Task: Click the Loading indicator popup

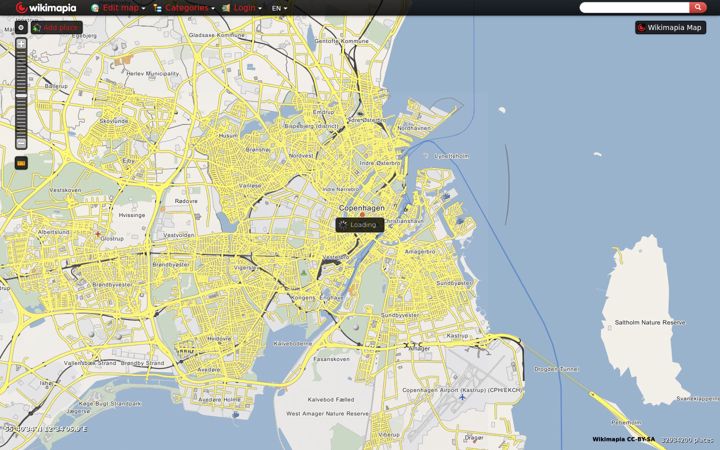Action: tap(360, 225)
